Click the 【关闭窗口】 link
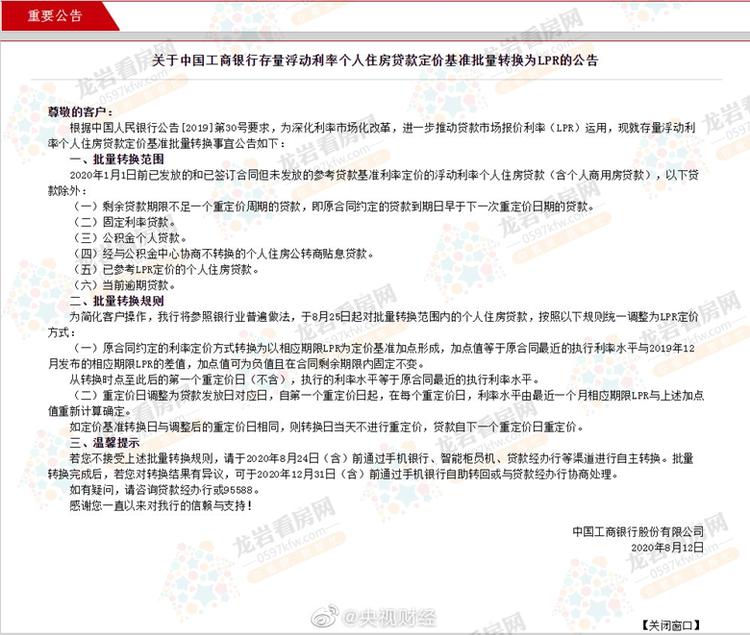 [671, 624]
